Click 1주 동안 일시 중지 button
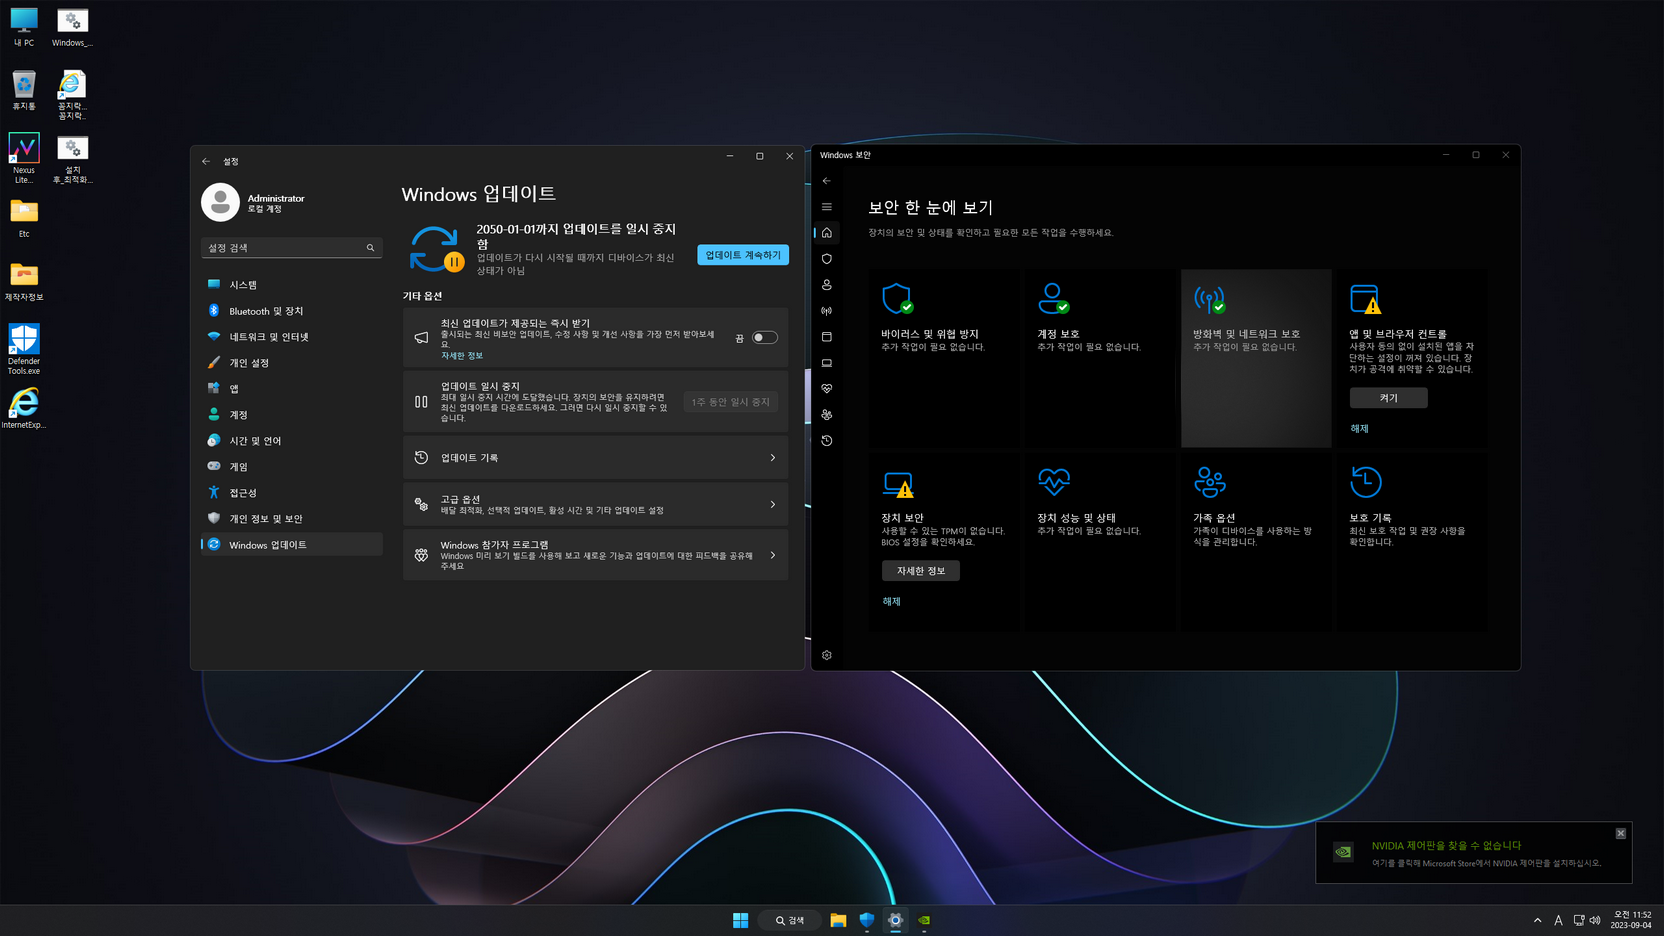 click(x=731, y=402)
